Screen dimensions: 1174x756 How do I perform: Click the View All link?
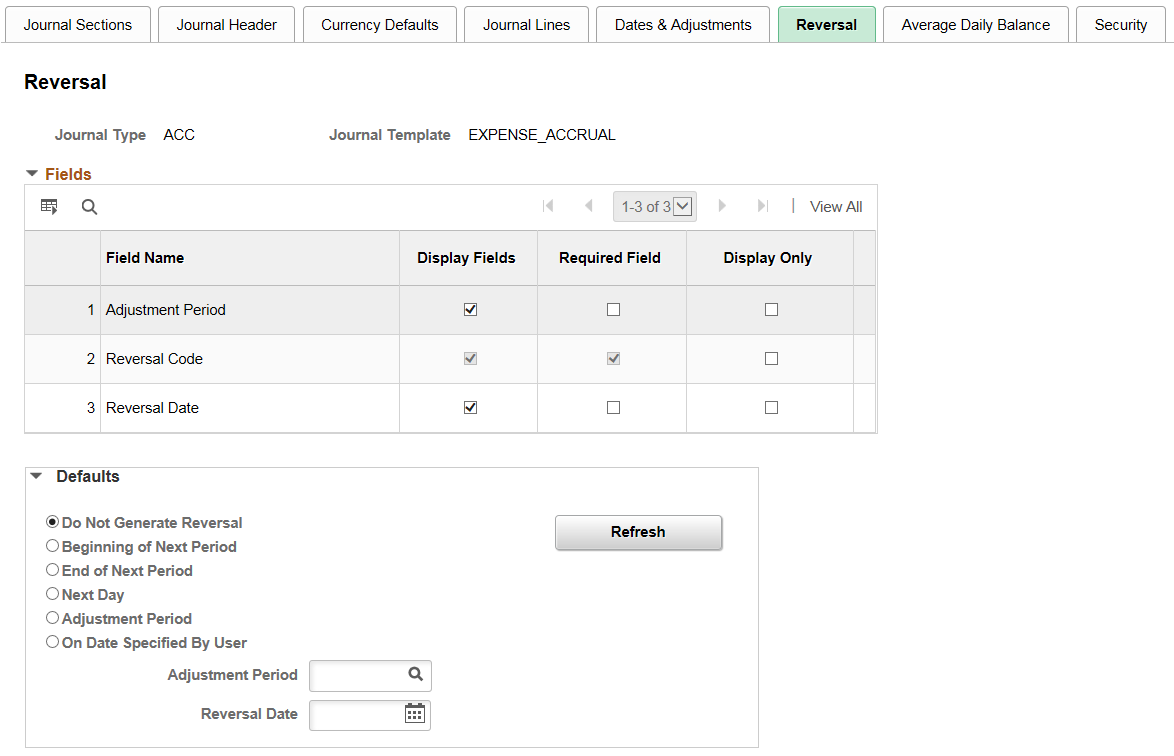coord(836,207)
